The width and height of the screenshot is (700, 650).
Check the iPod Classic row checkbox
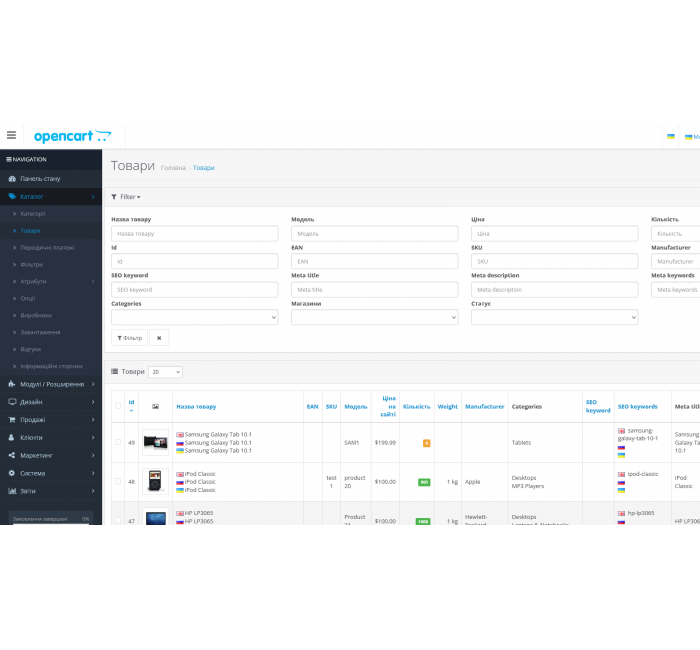(x=118, y=481)
